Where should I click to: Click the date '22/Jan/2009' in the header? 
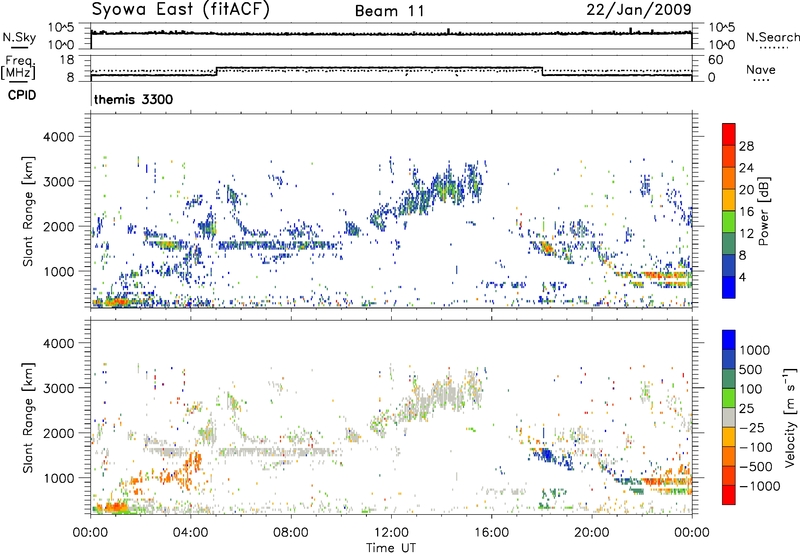pos(639,10)
